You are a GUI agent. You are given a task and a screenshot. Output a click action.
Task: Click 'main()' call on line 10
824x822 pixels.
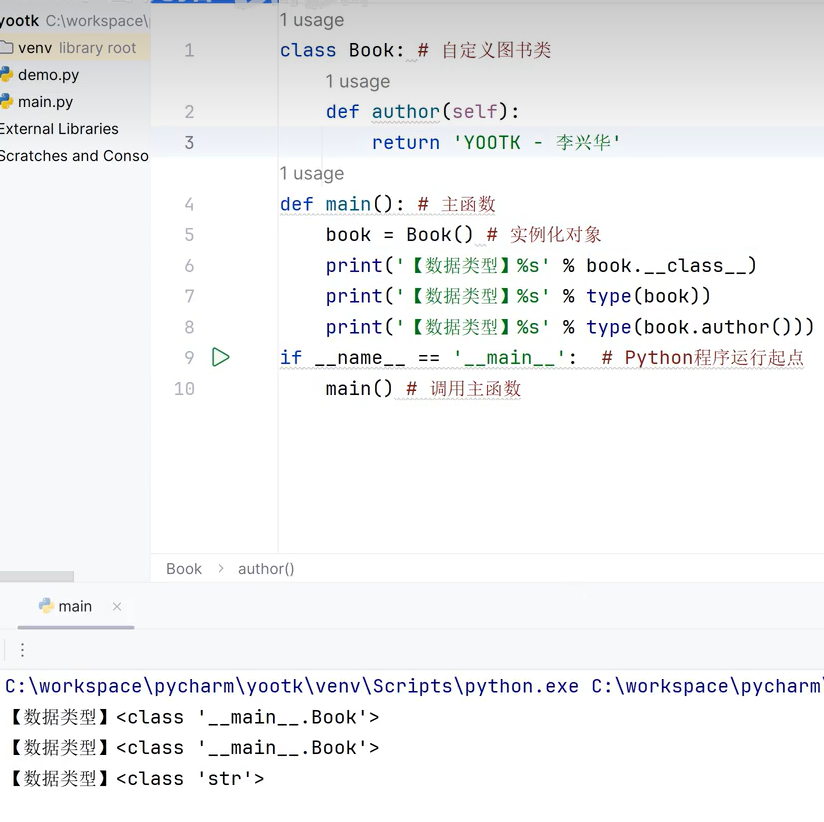(359, 389)
